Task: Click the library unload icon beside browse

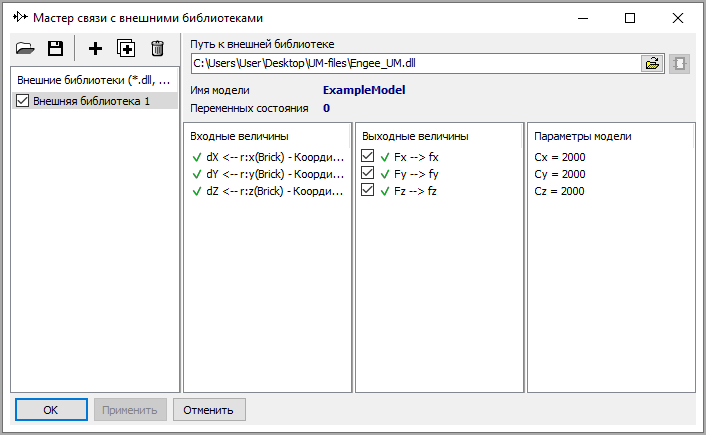Action: coord(680,63)
